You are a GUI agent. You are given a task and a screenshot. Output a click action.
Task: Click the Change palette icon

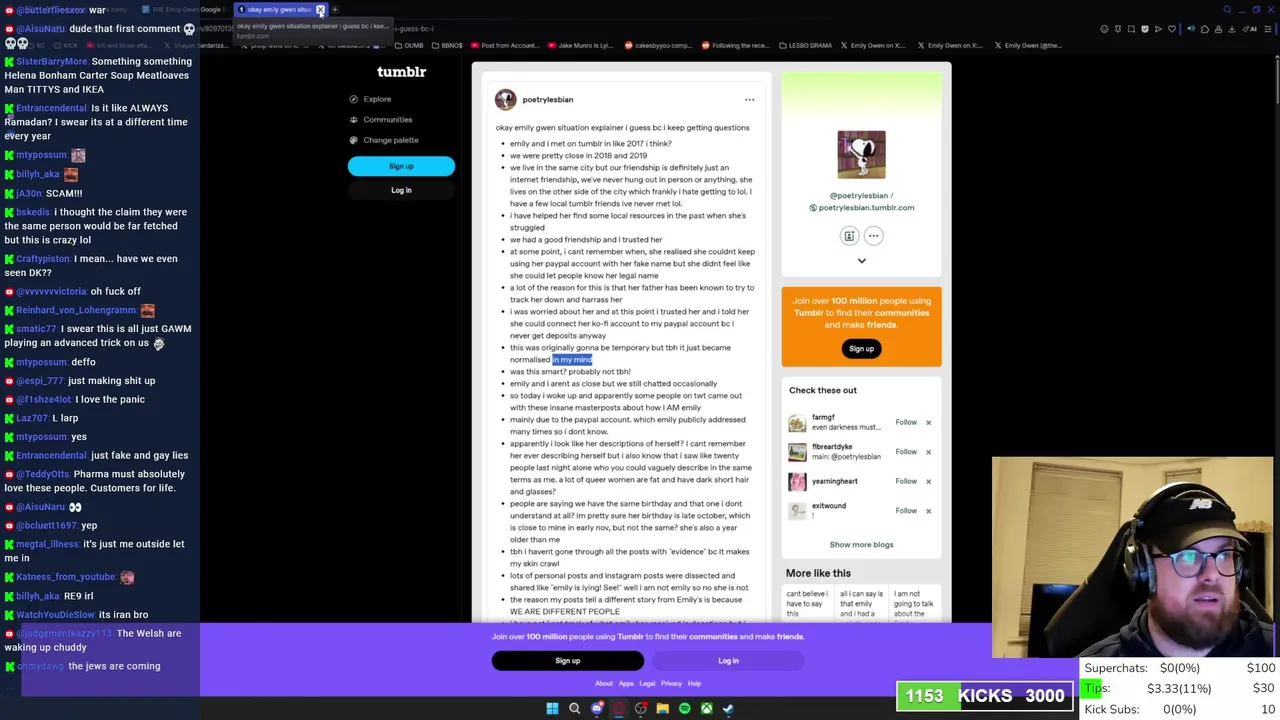click(353, 140)
